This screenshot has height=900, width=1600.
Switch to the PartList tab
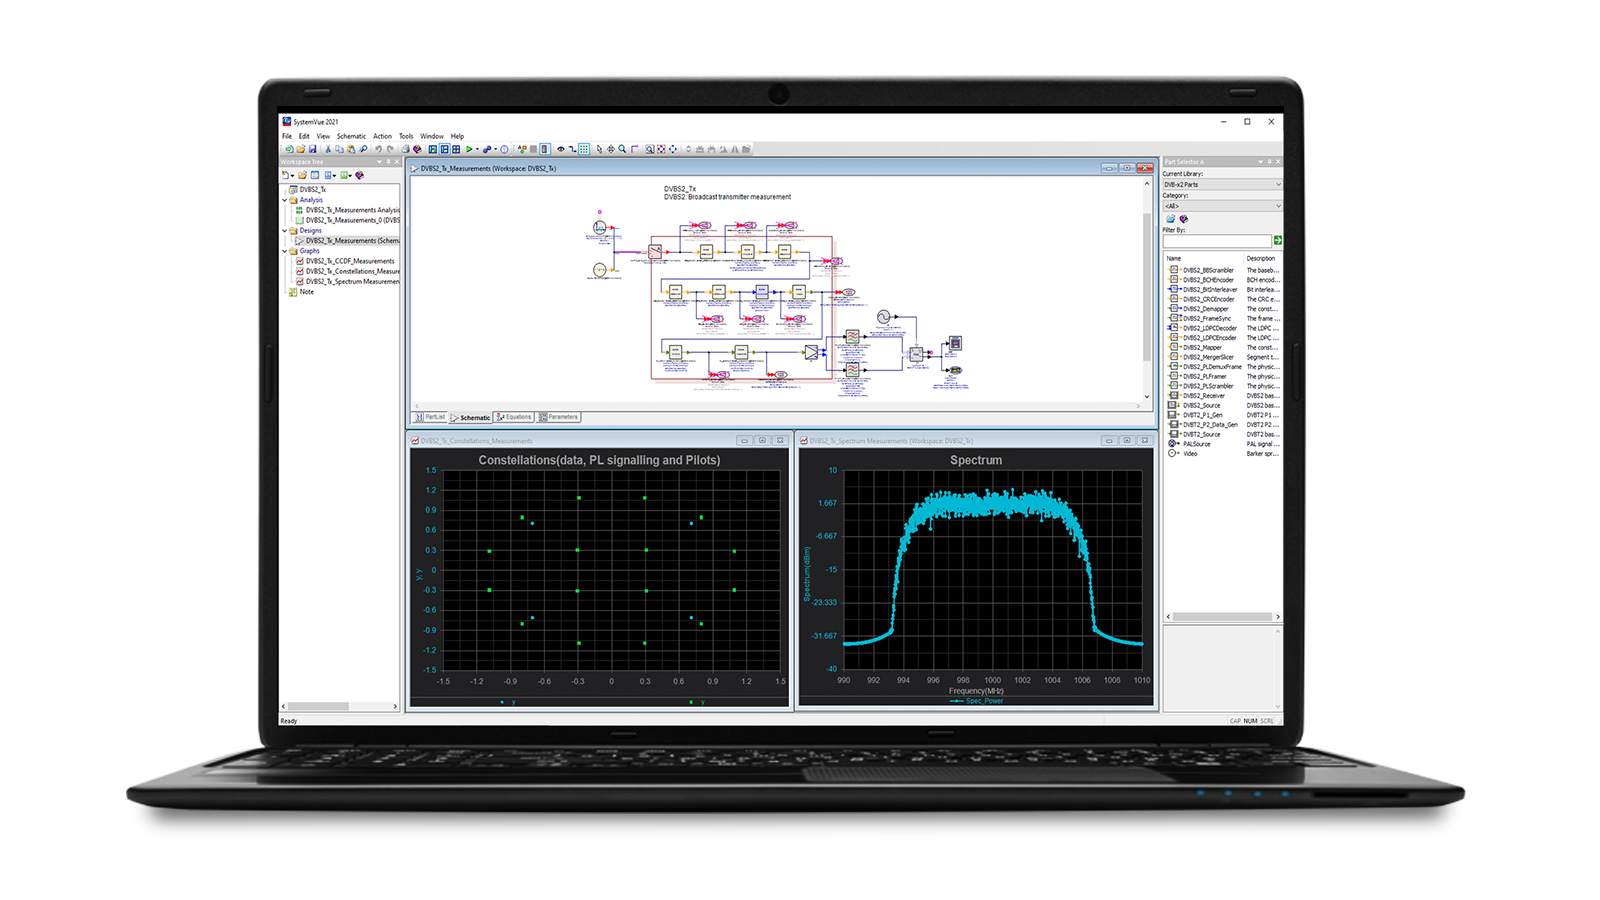pos(430,417)
